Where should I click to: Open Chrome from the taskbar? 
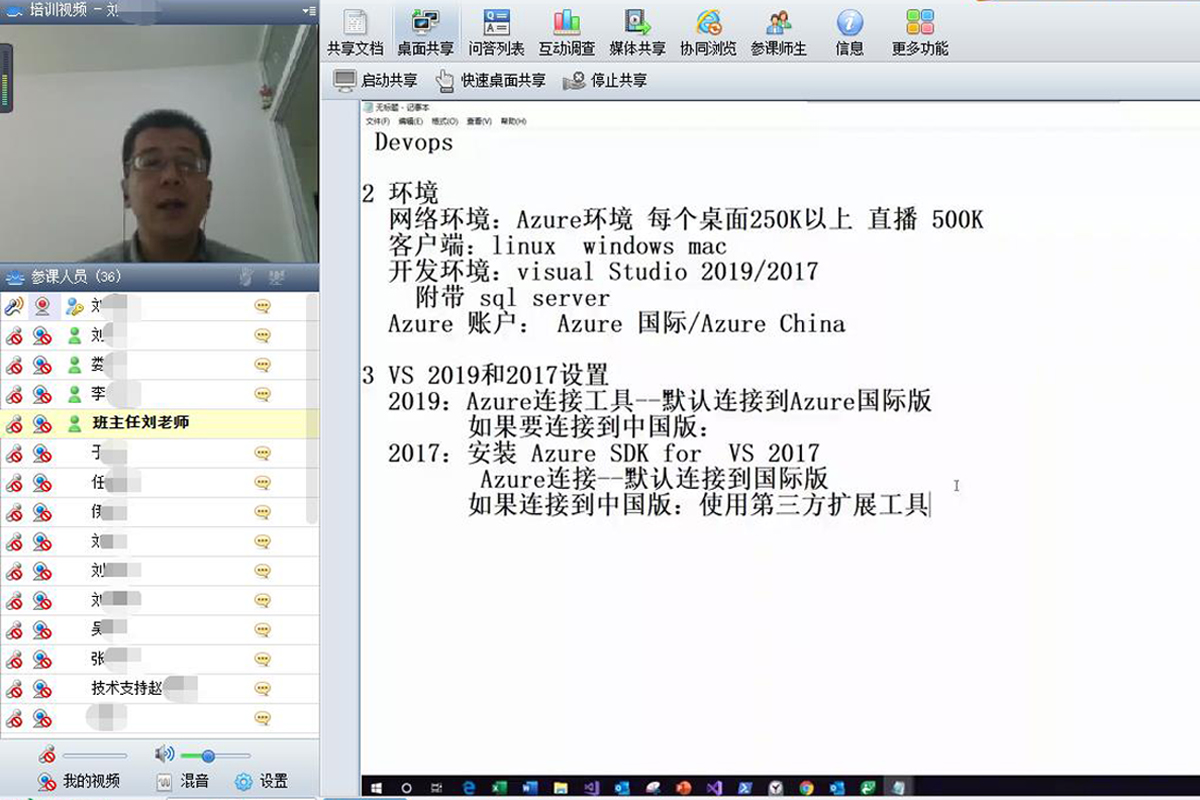[x=806, y=788]
